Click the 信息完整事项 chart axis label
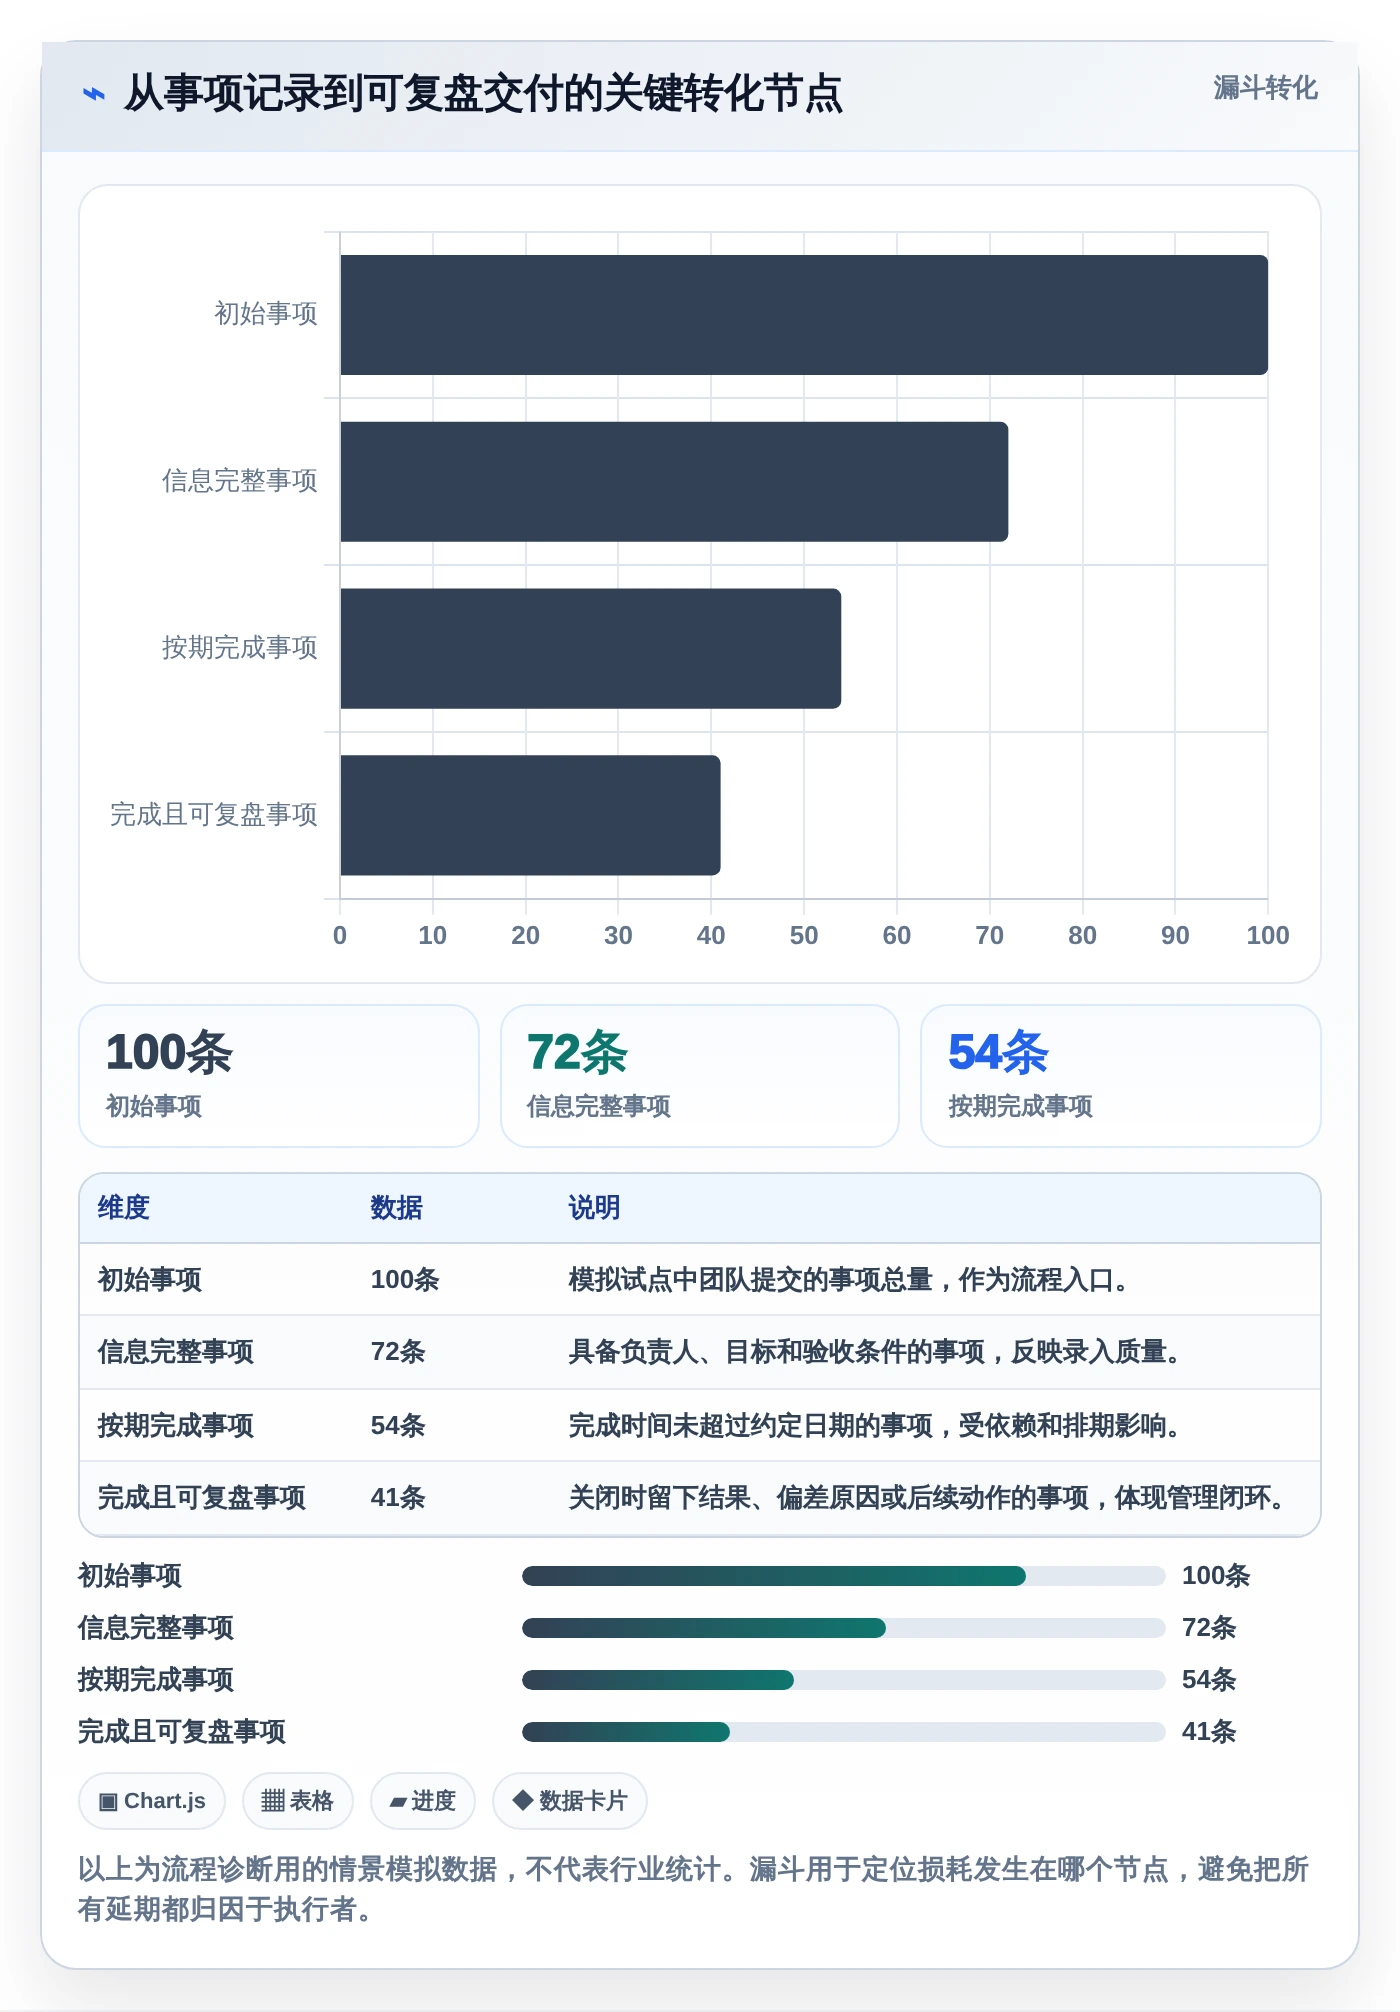This screenshot has width=1400, height=2012. point(240,481)
